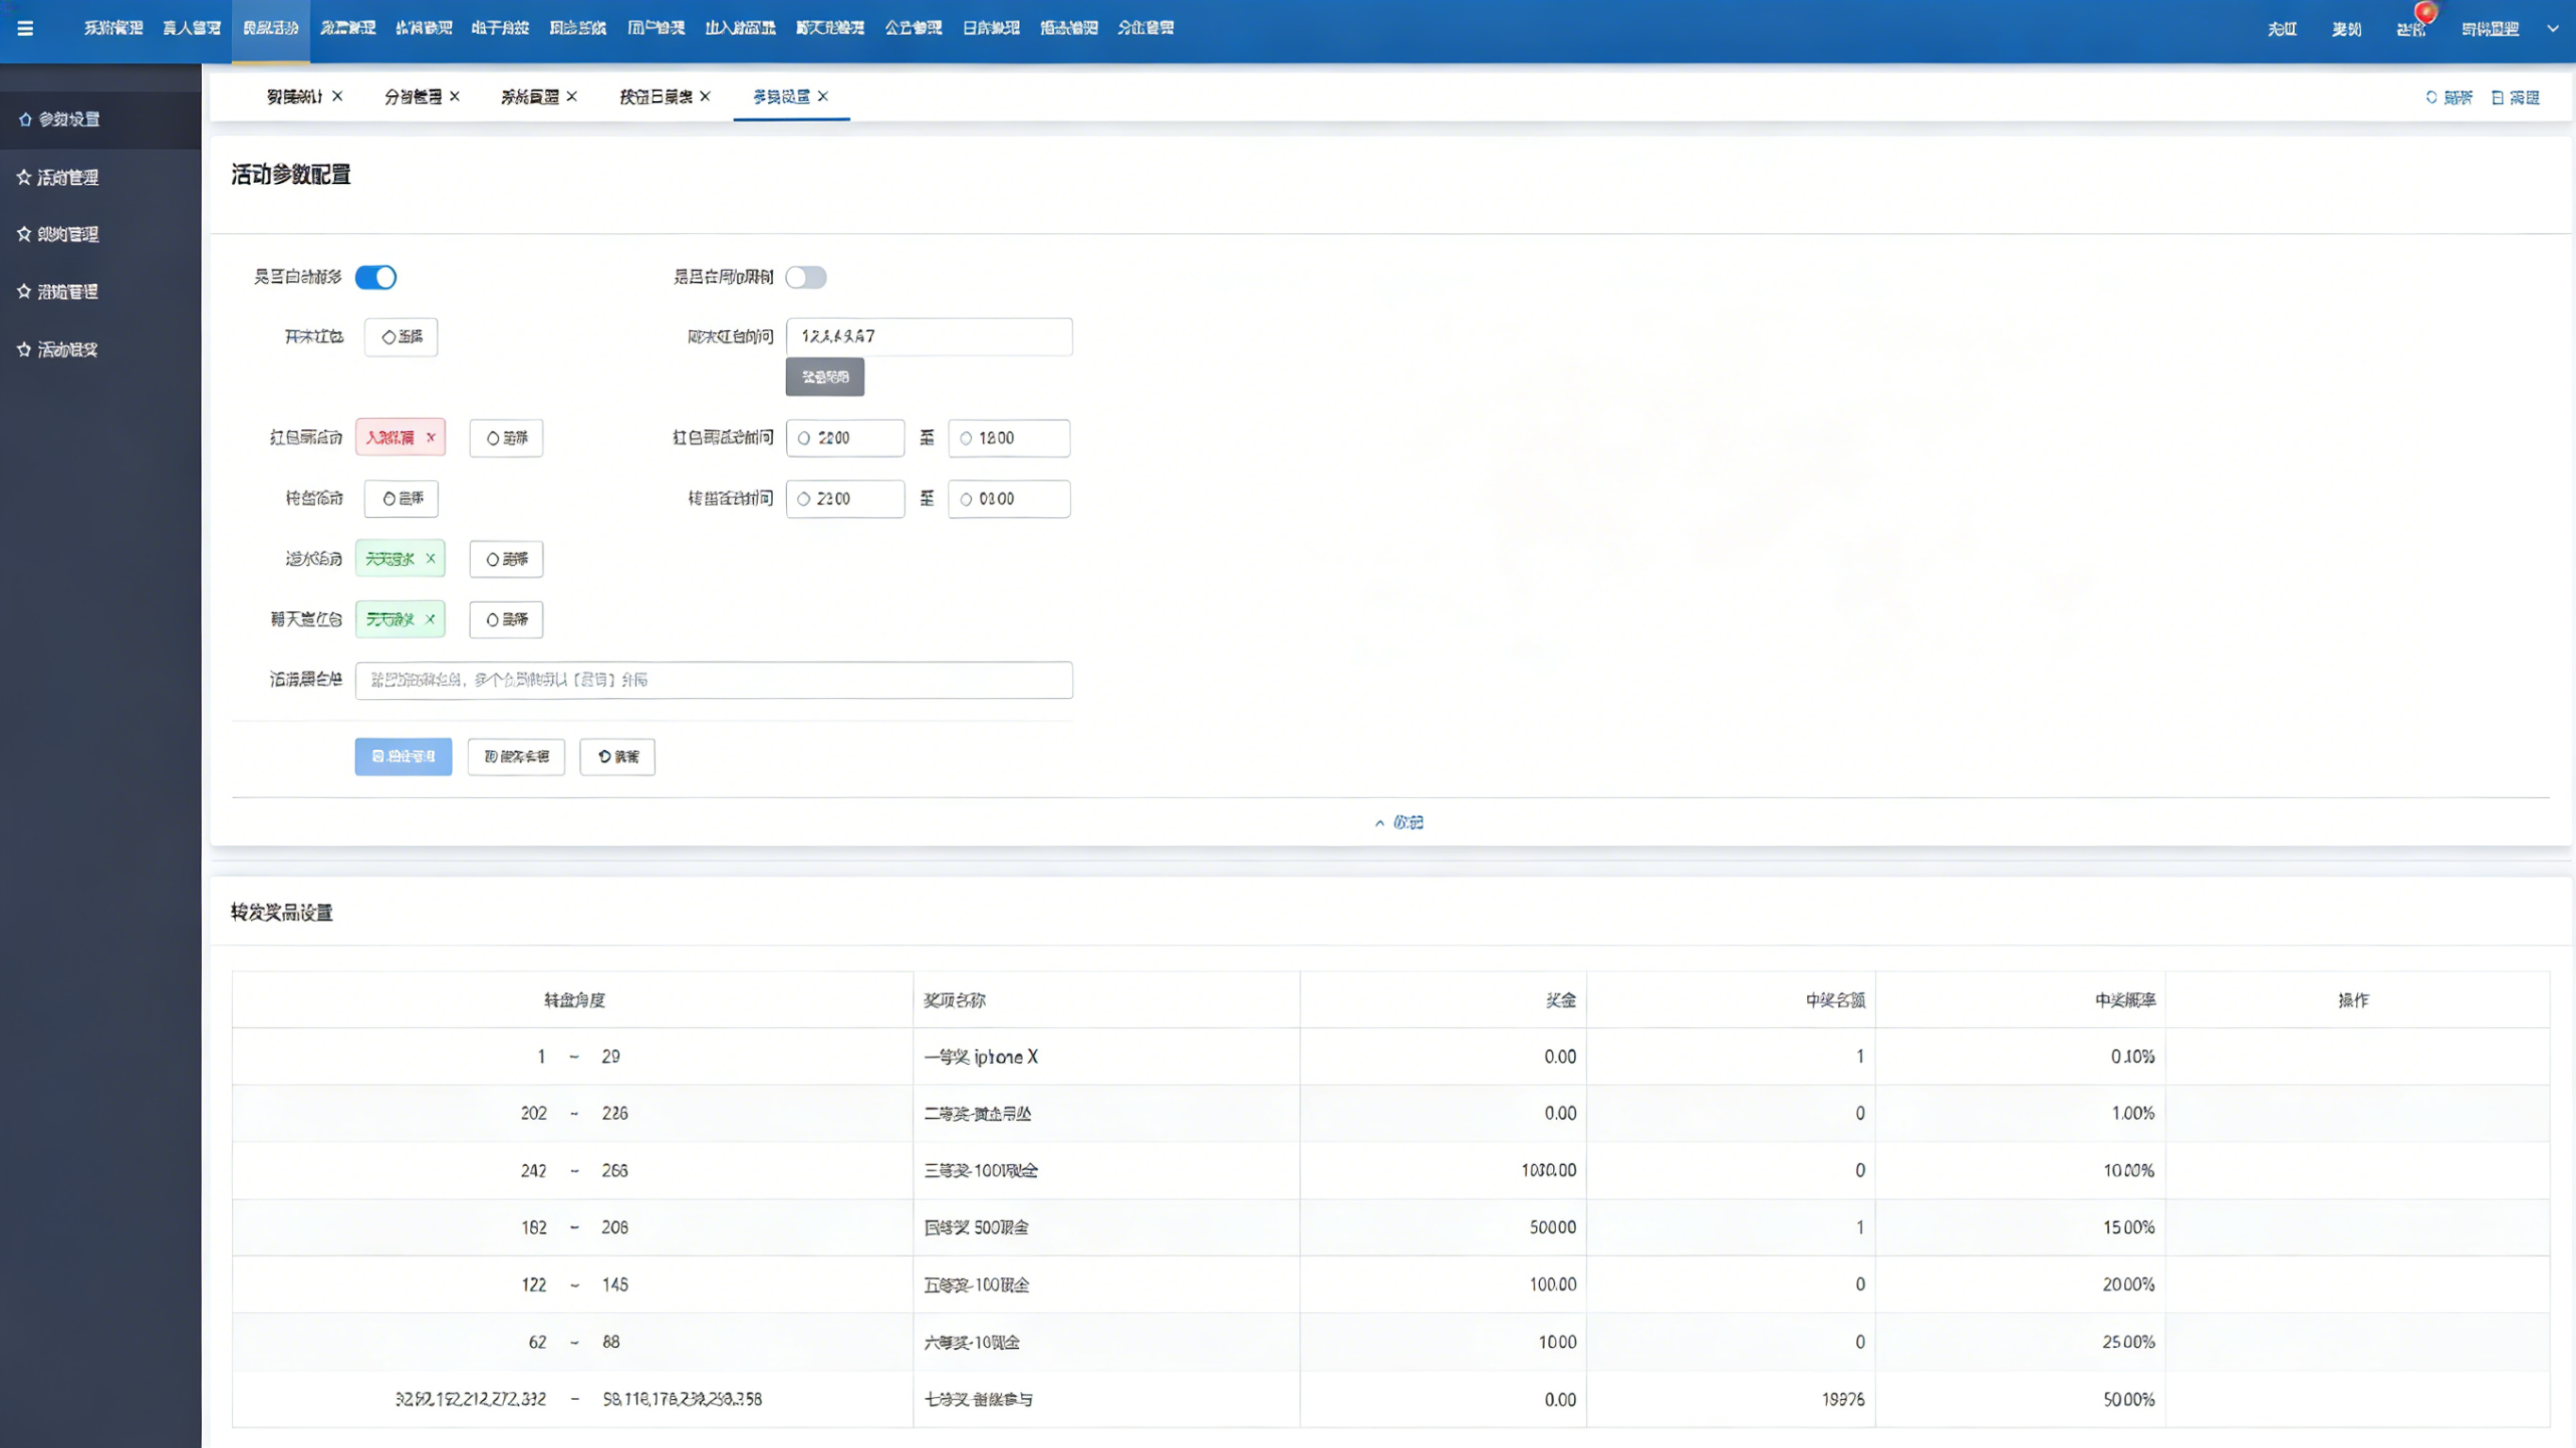Viewport: 2576px width, 1448px height.
Task: Open 真人管理 in top navigation
Action: 191,28
